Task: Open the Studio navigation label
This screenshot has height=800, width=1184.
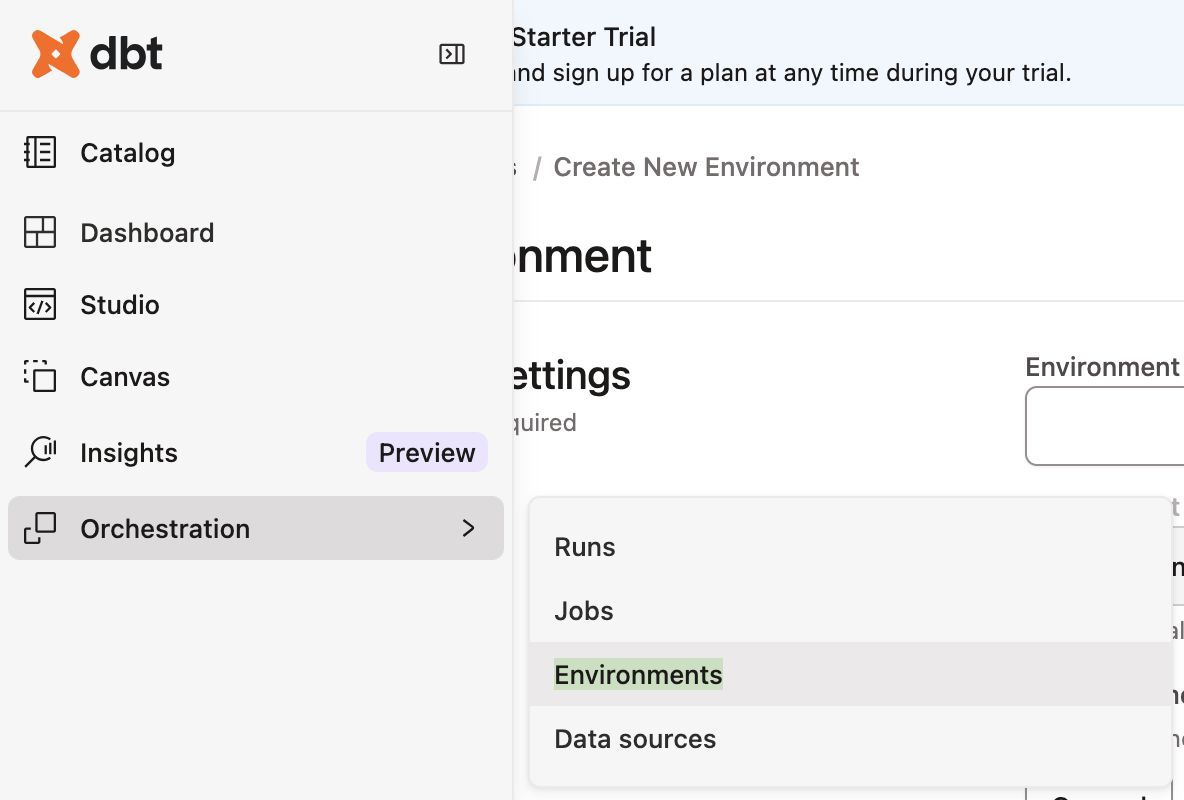Action: [120, 305]
